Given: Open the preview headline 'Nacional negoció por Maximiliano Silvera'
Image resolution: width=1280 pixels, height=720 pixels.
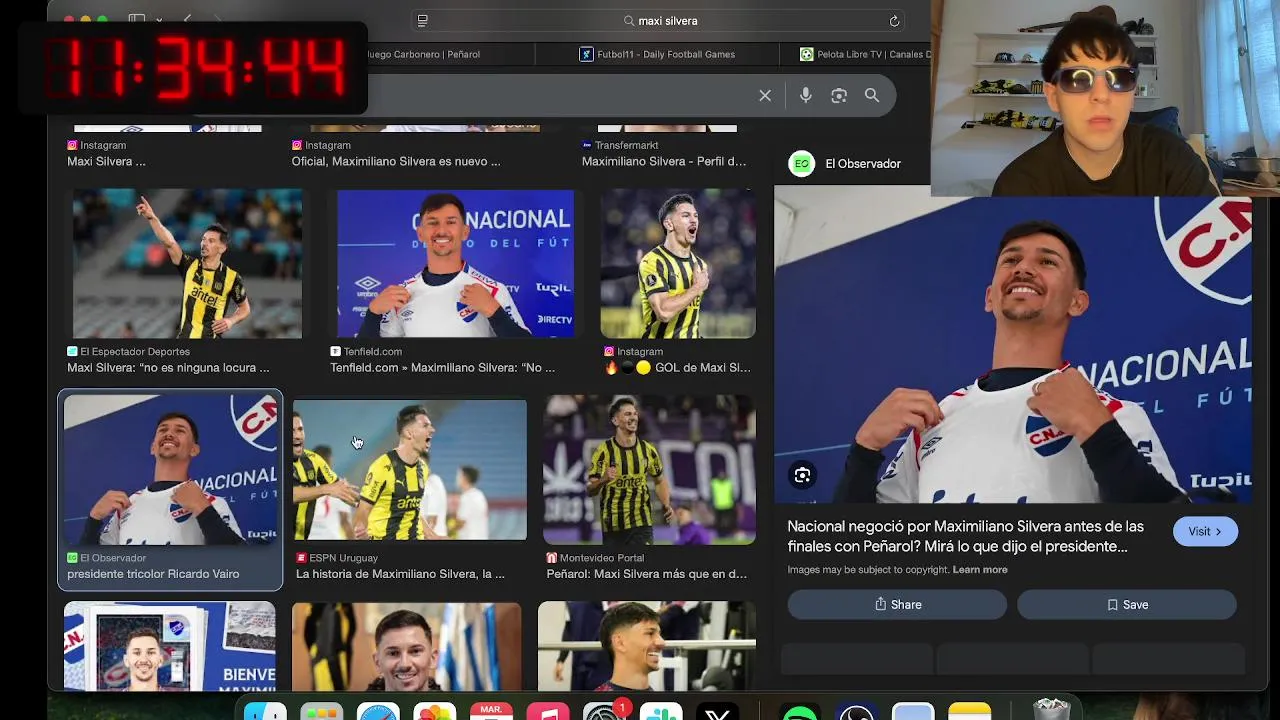Looking at the screenshot, I should 965,536.
